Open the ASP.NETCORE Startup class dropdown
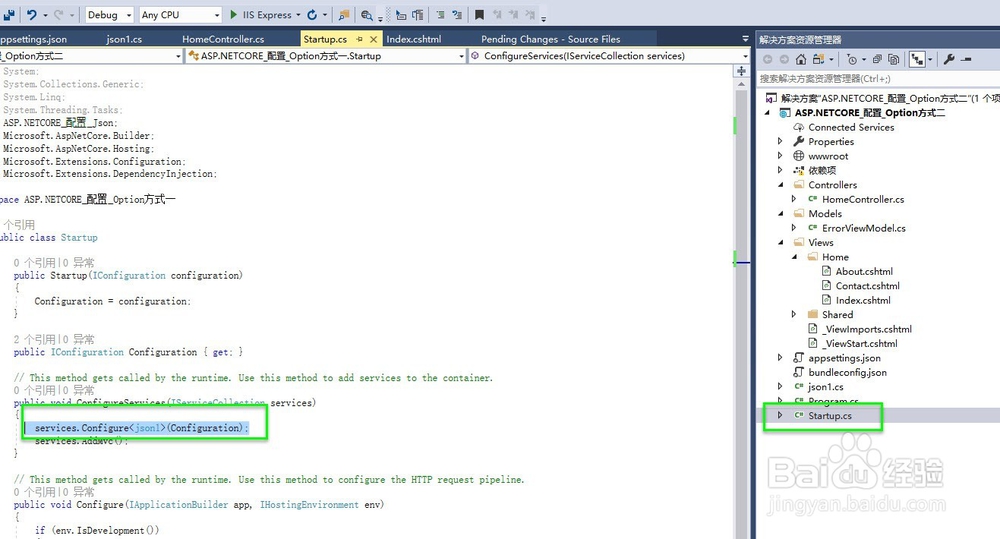Viewport: 1000px width, 539px height. 461,56
